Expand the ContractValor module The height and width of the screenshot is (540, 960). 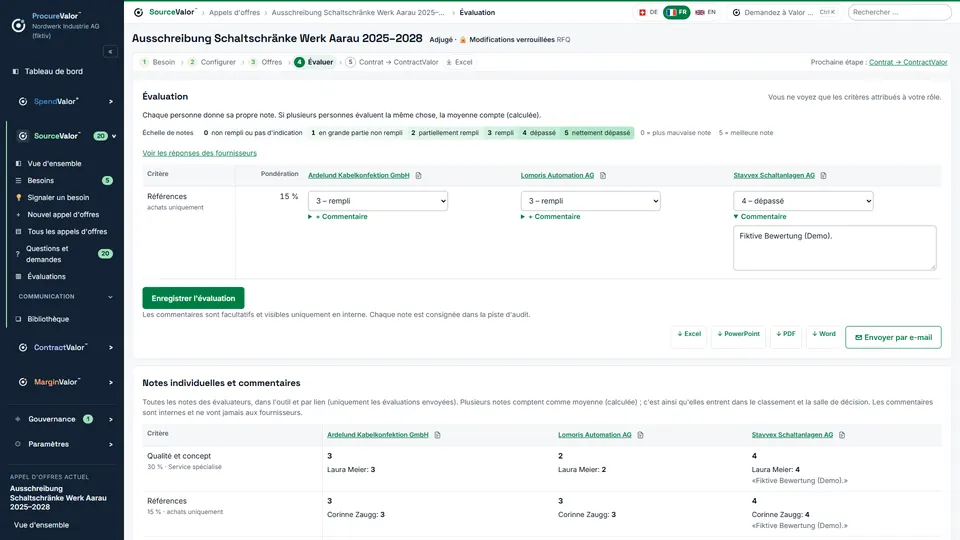pos(111,348)
